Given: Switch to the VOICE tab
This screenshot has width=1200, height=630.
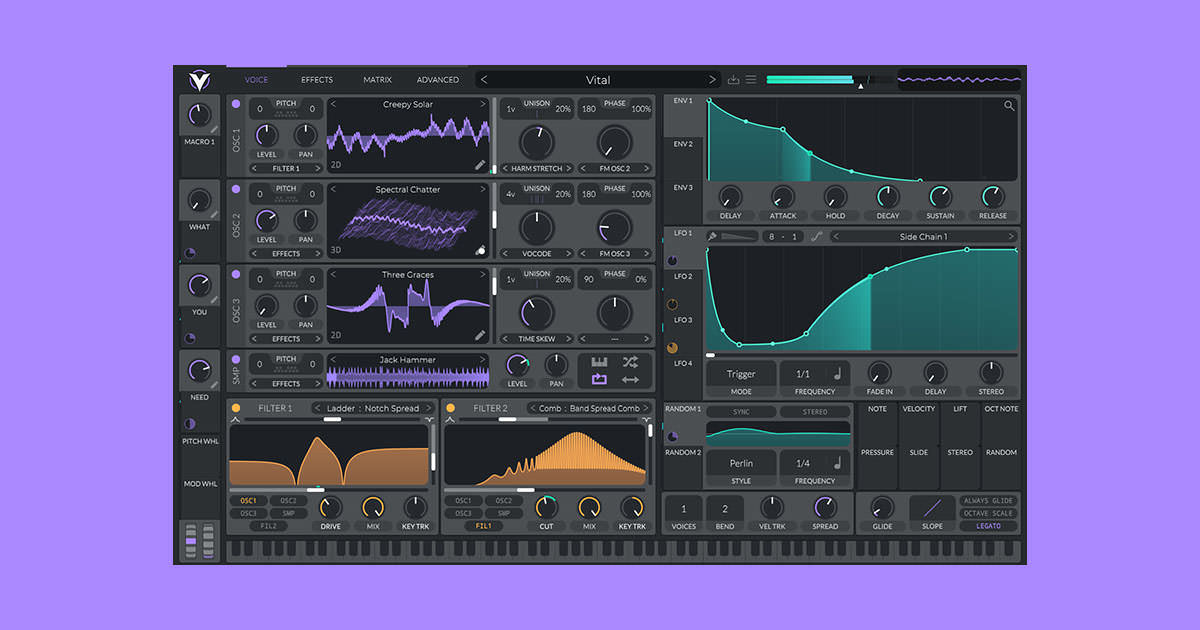Looking at the screenshot, I should [x=257, y=80].
